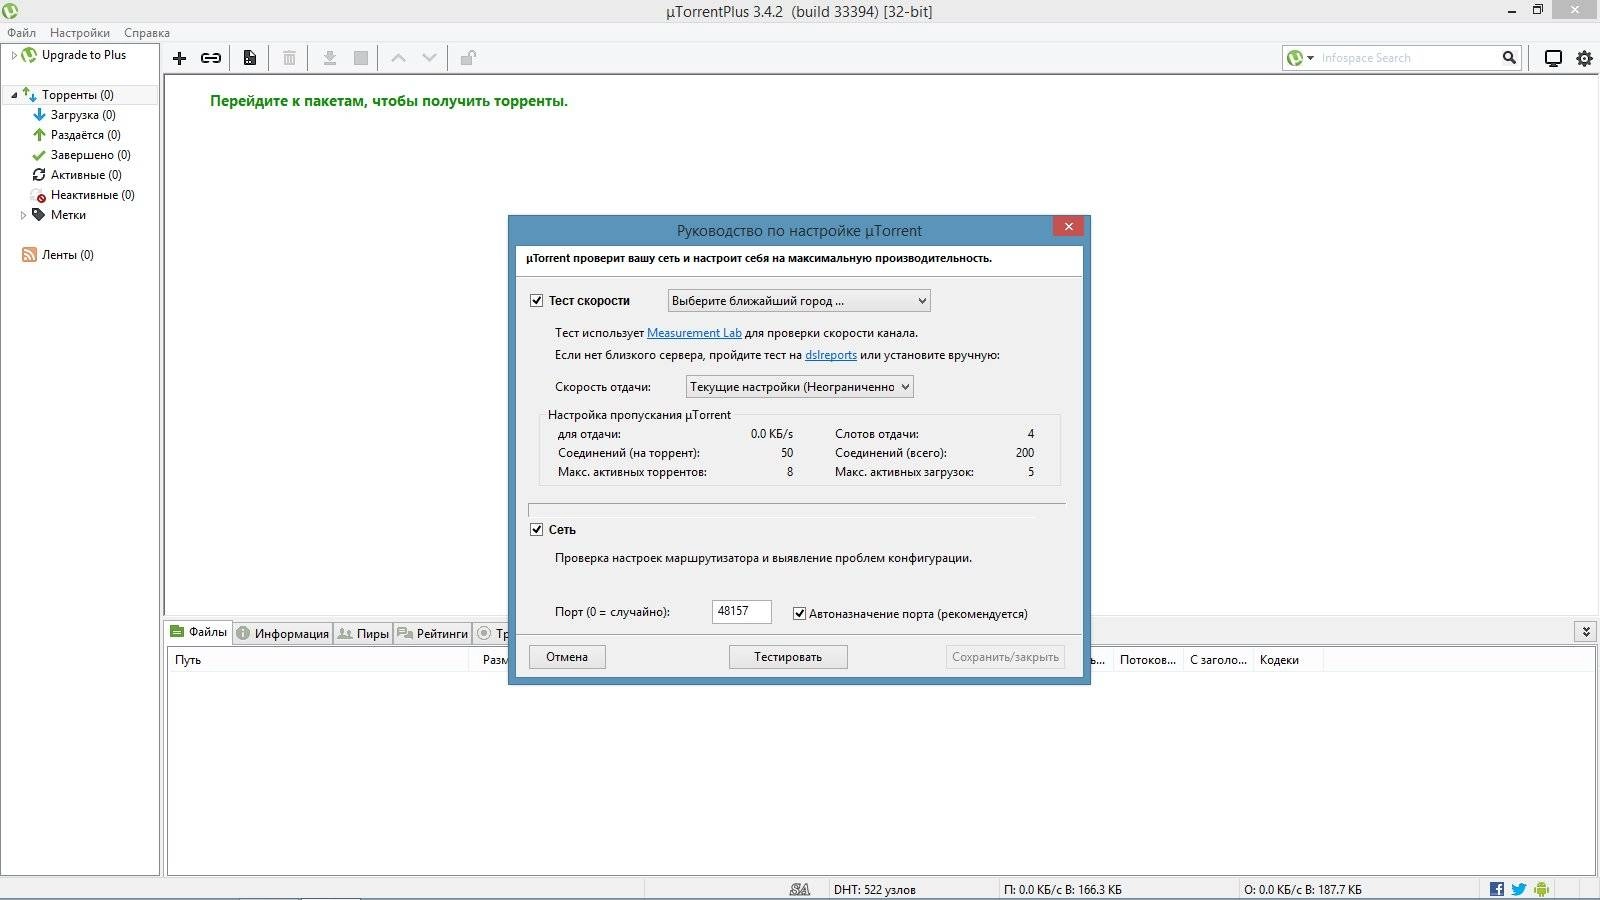The width and height of the screenshot is (1600, 900).
Task: Select the Create New Torrent icon
Action: (x=249, y=58)
